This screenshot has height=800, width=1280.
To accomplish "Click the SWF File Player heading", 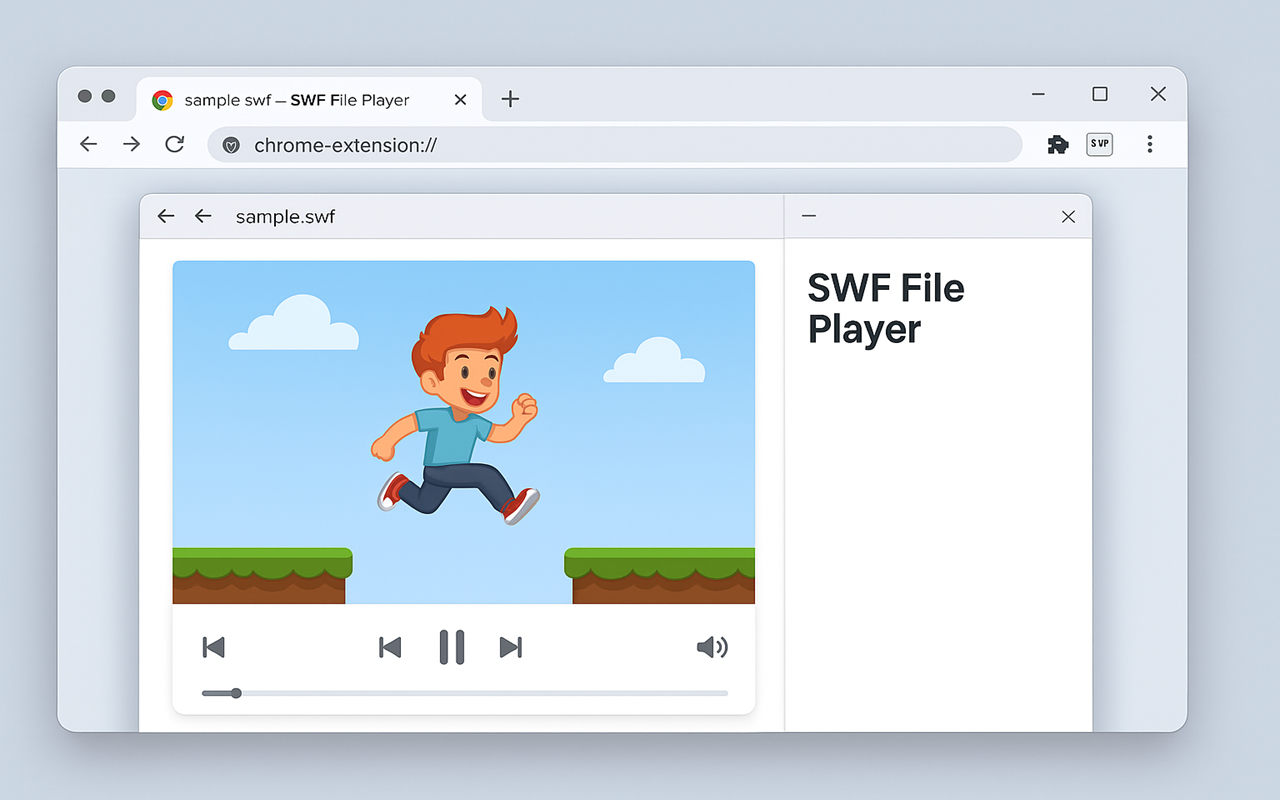I will pyautogui.click(x=885, y=308).
